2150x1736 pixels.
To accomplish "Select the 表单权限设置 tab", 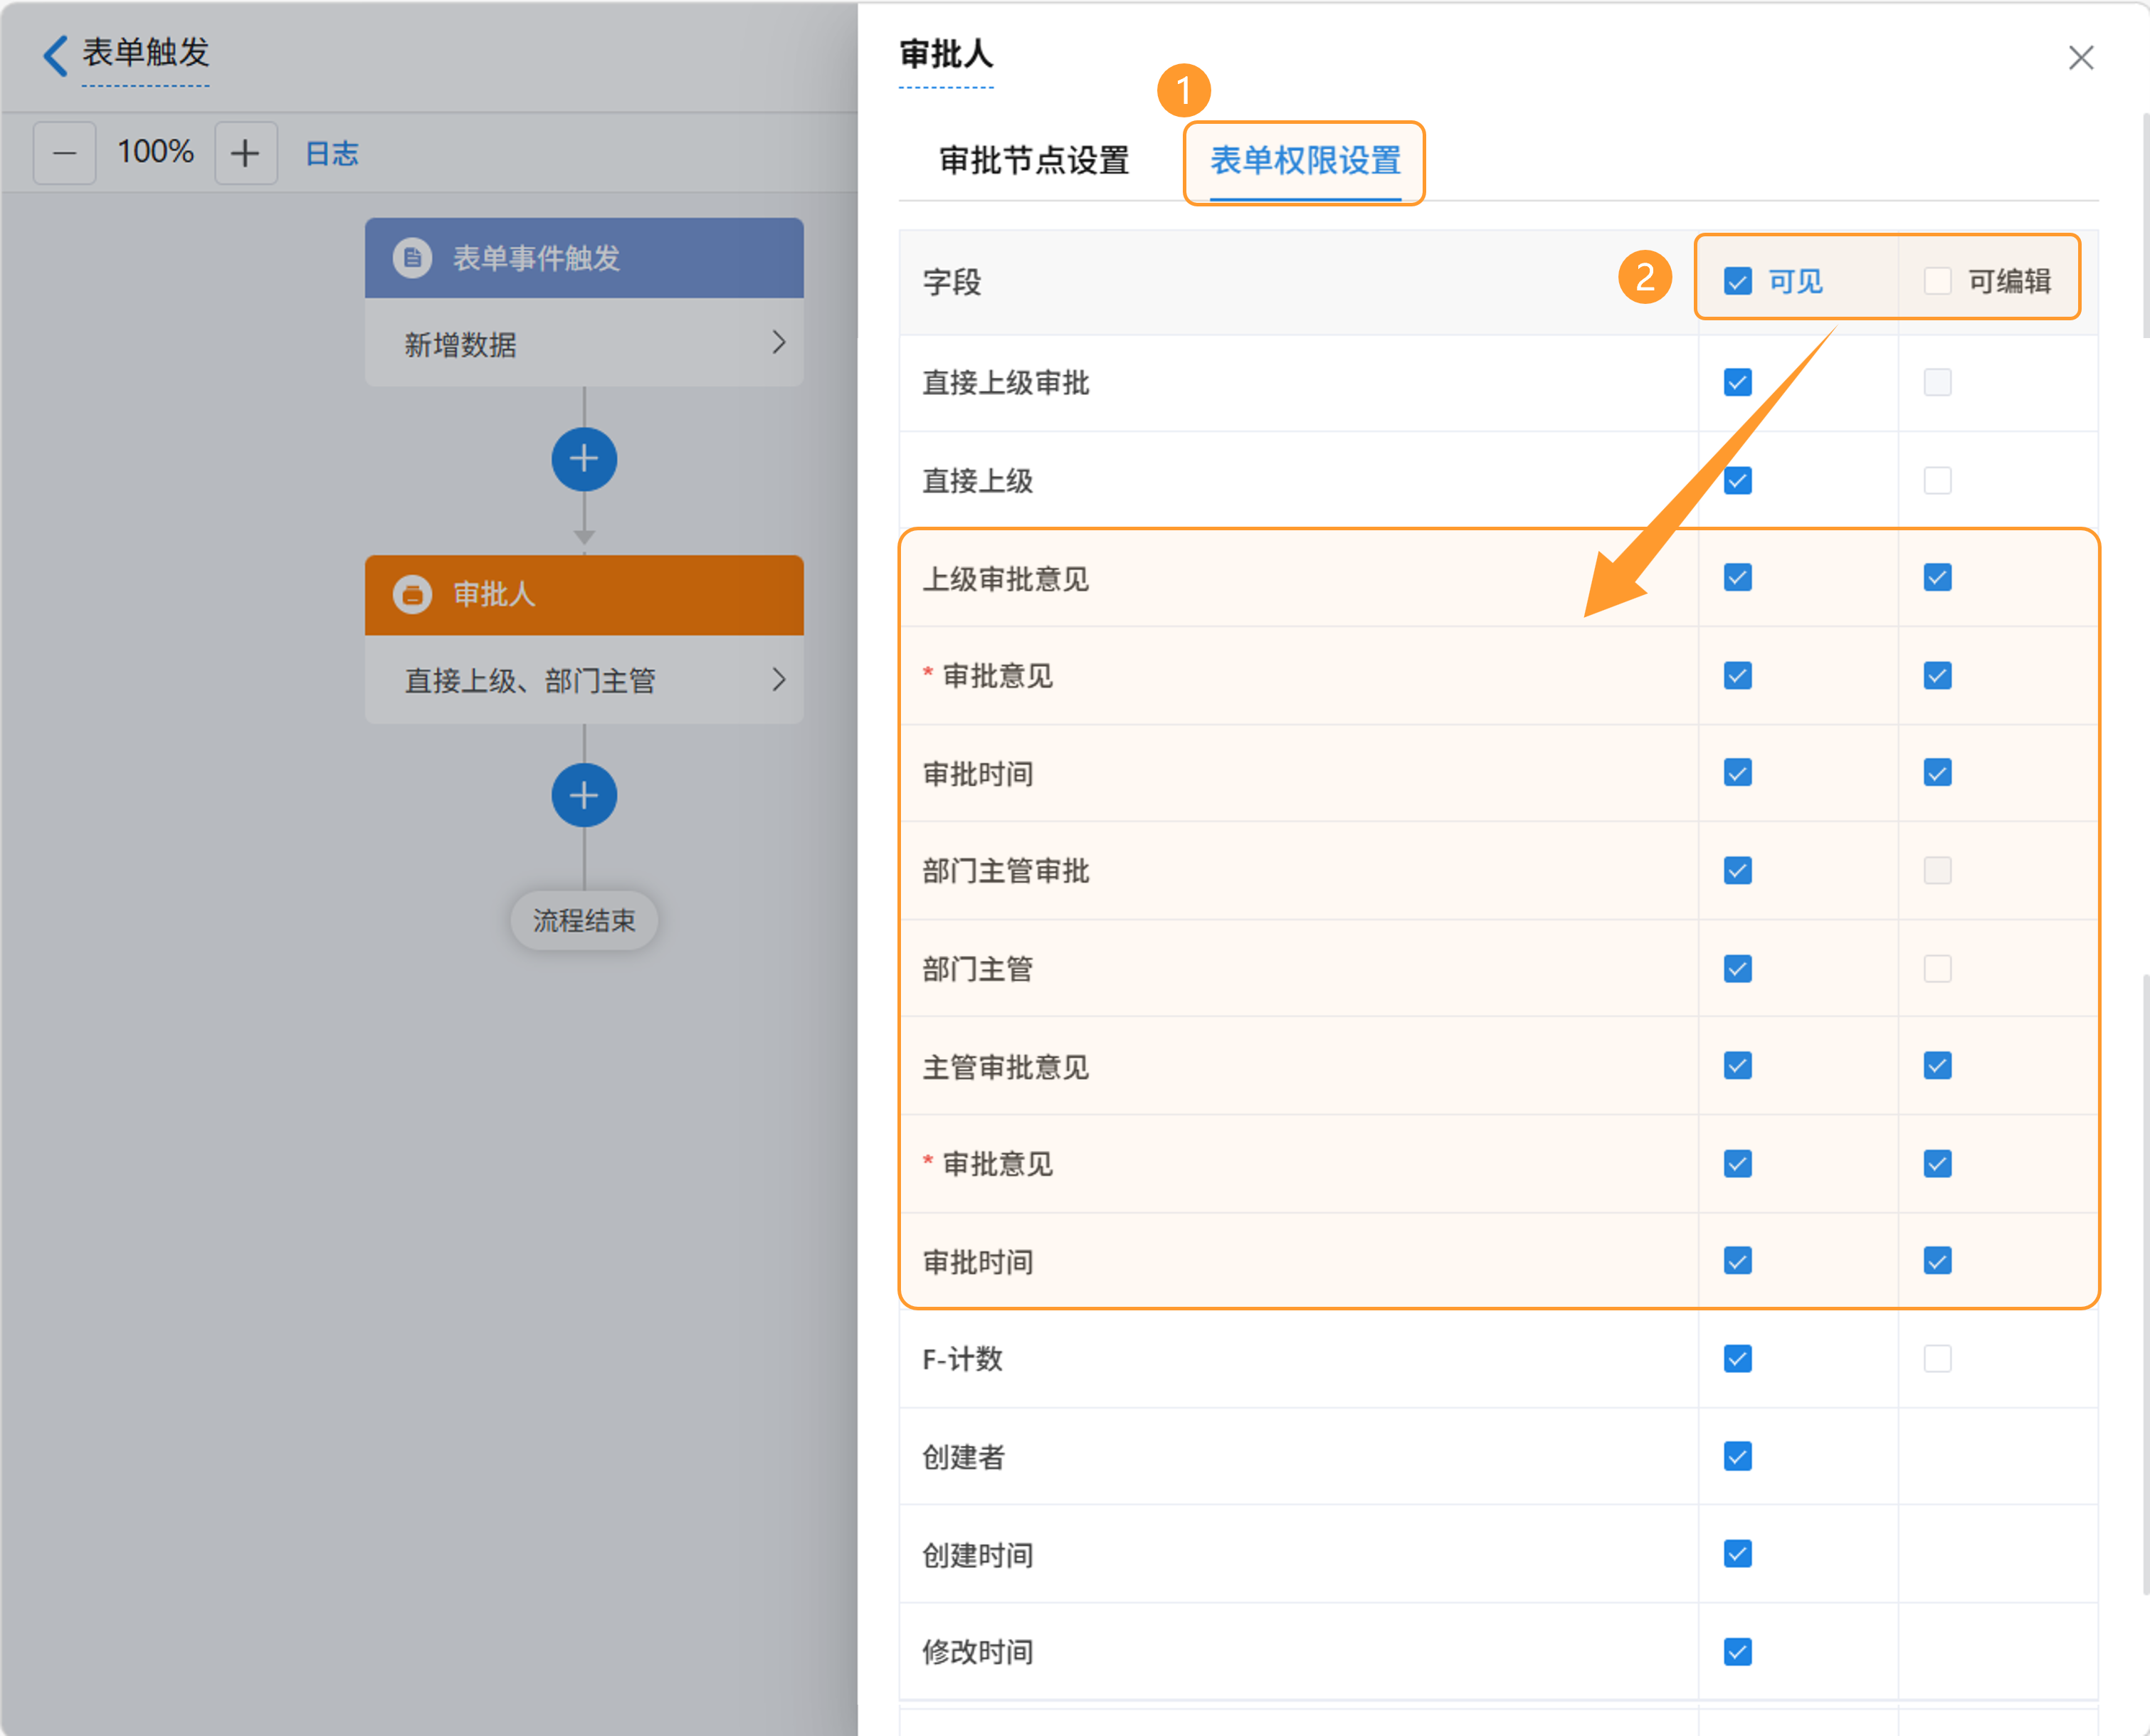I will [x=1305, y=160].
